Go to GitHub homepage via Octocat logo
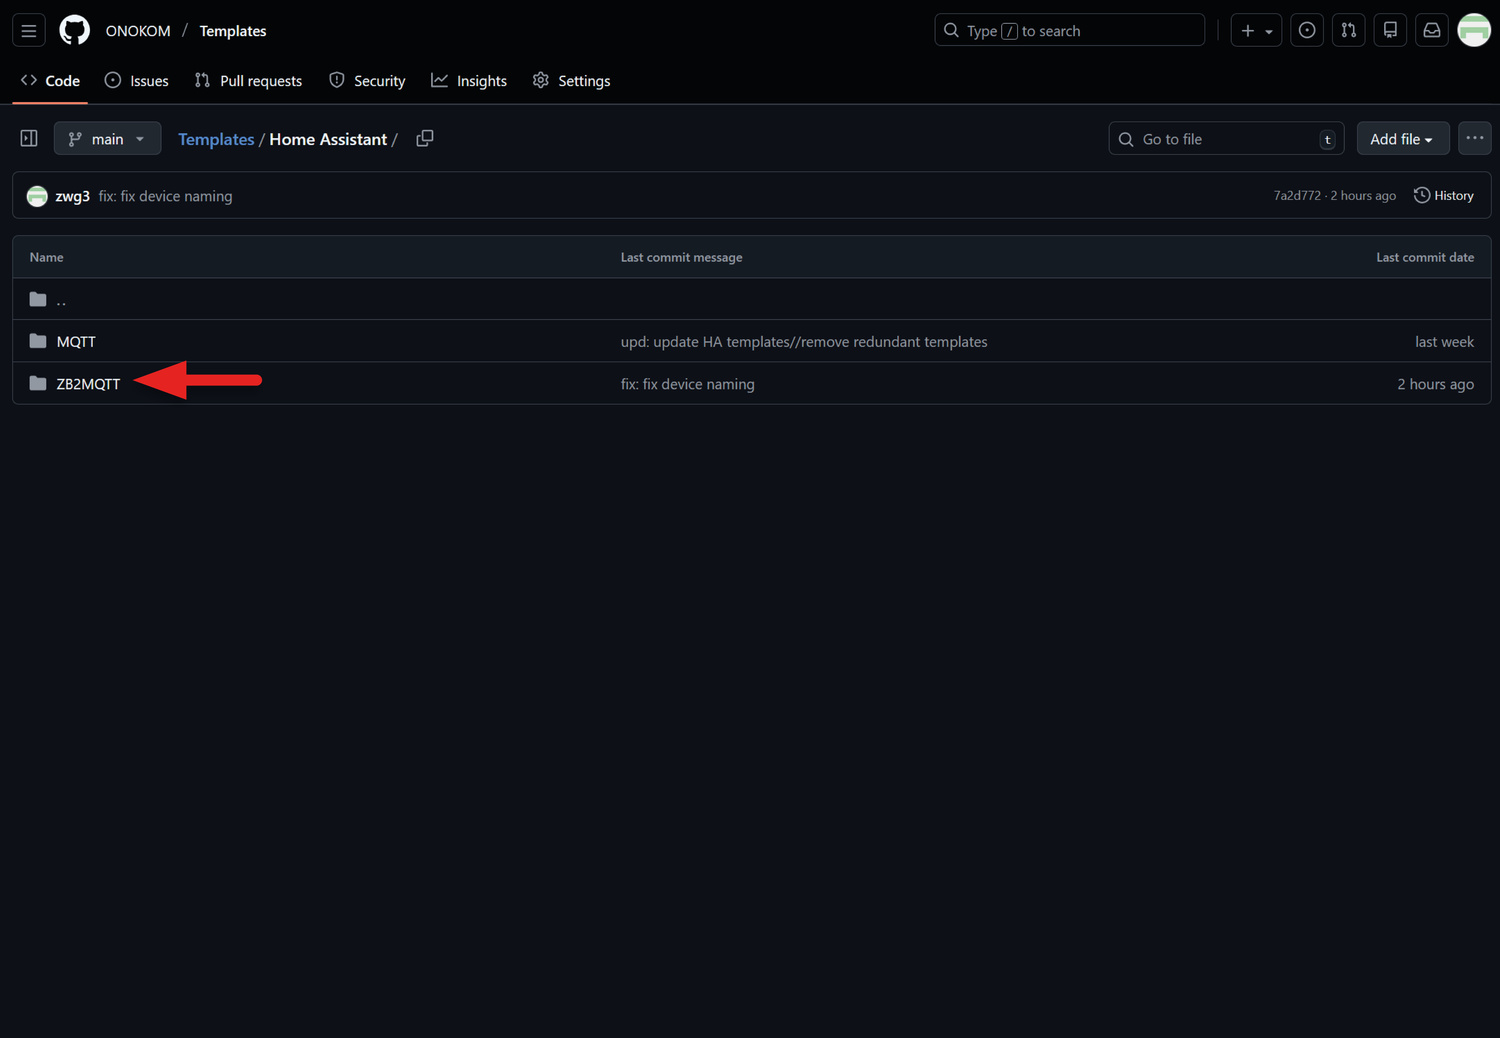The width and height of the screenshot is (1500, 1038). [74, 31]
